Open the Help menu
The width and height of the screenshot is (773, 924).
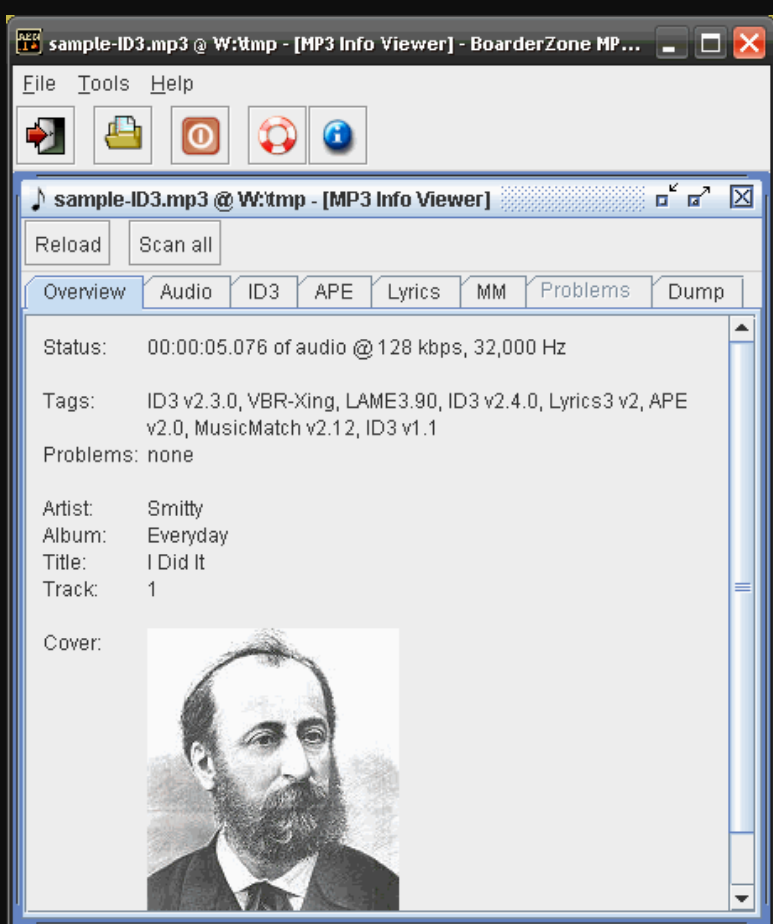click(x=171, y=84)
